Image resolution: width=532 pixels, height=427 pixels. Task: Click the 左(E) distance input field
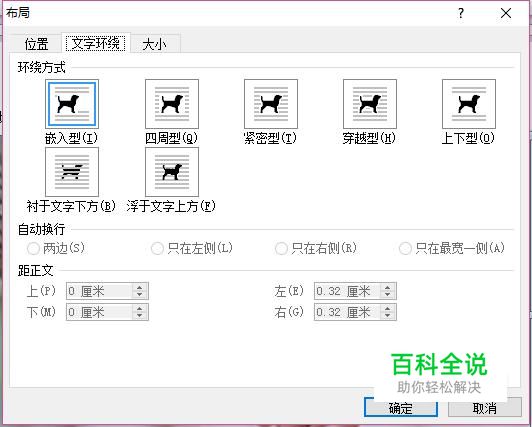[x=347, y=291]
